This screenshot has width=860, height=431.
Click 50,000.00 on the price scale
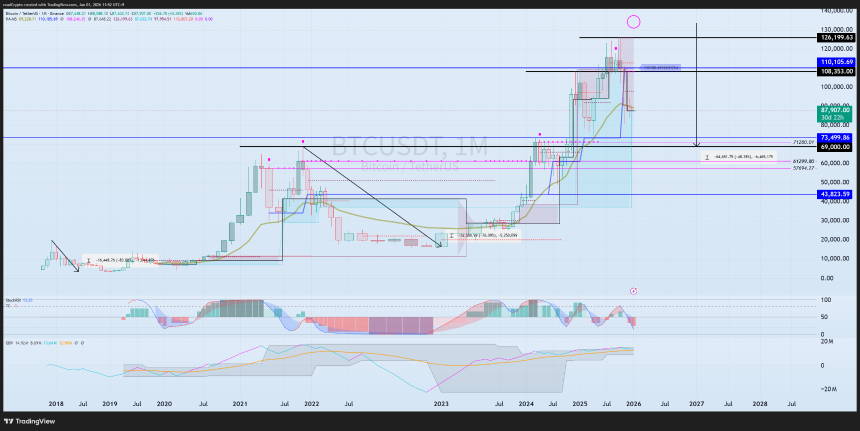pos(836,182)
